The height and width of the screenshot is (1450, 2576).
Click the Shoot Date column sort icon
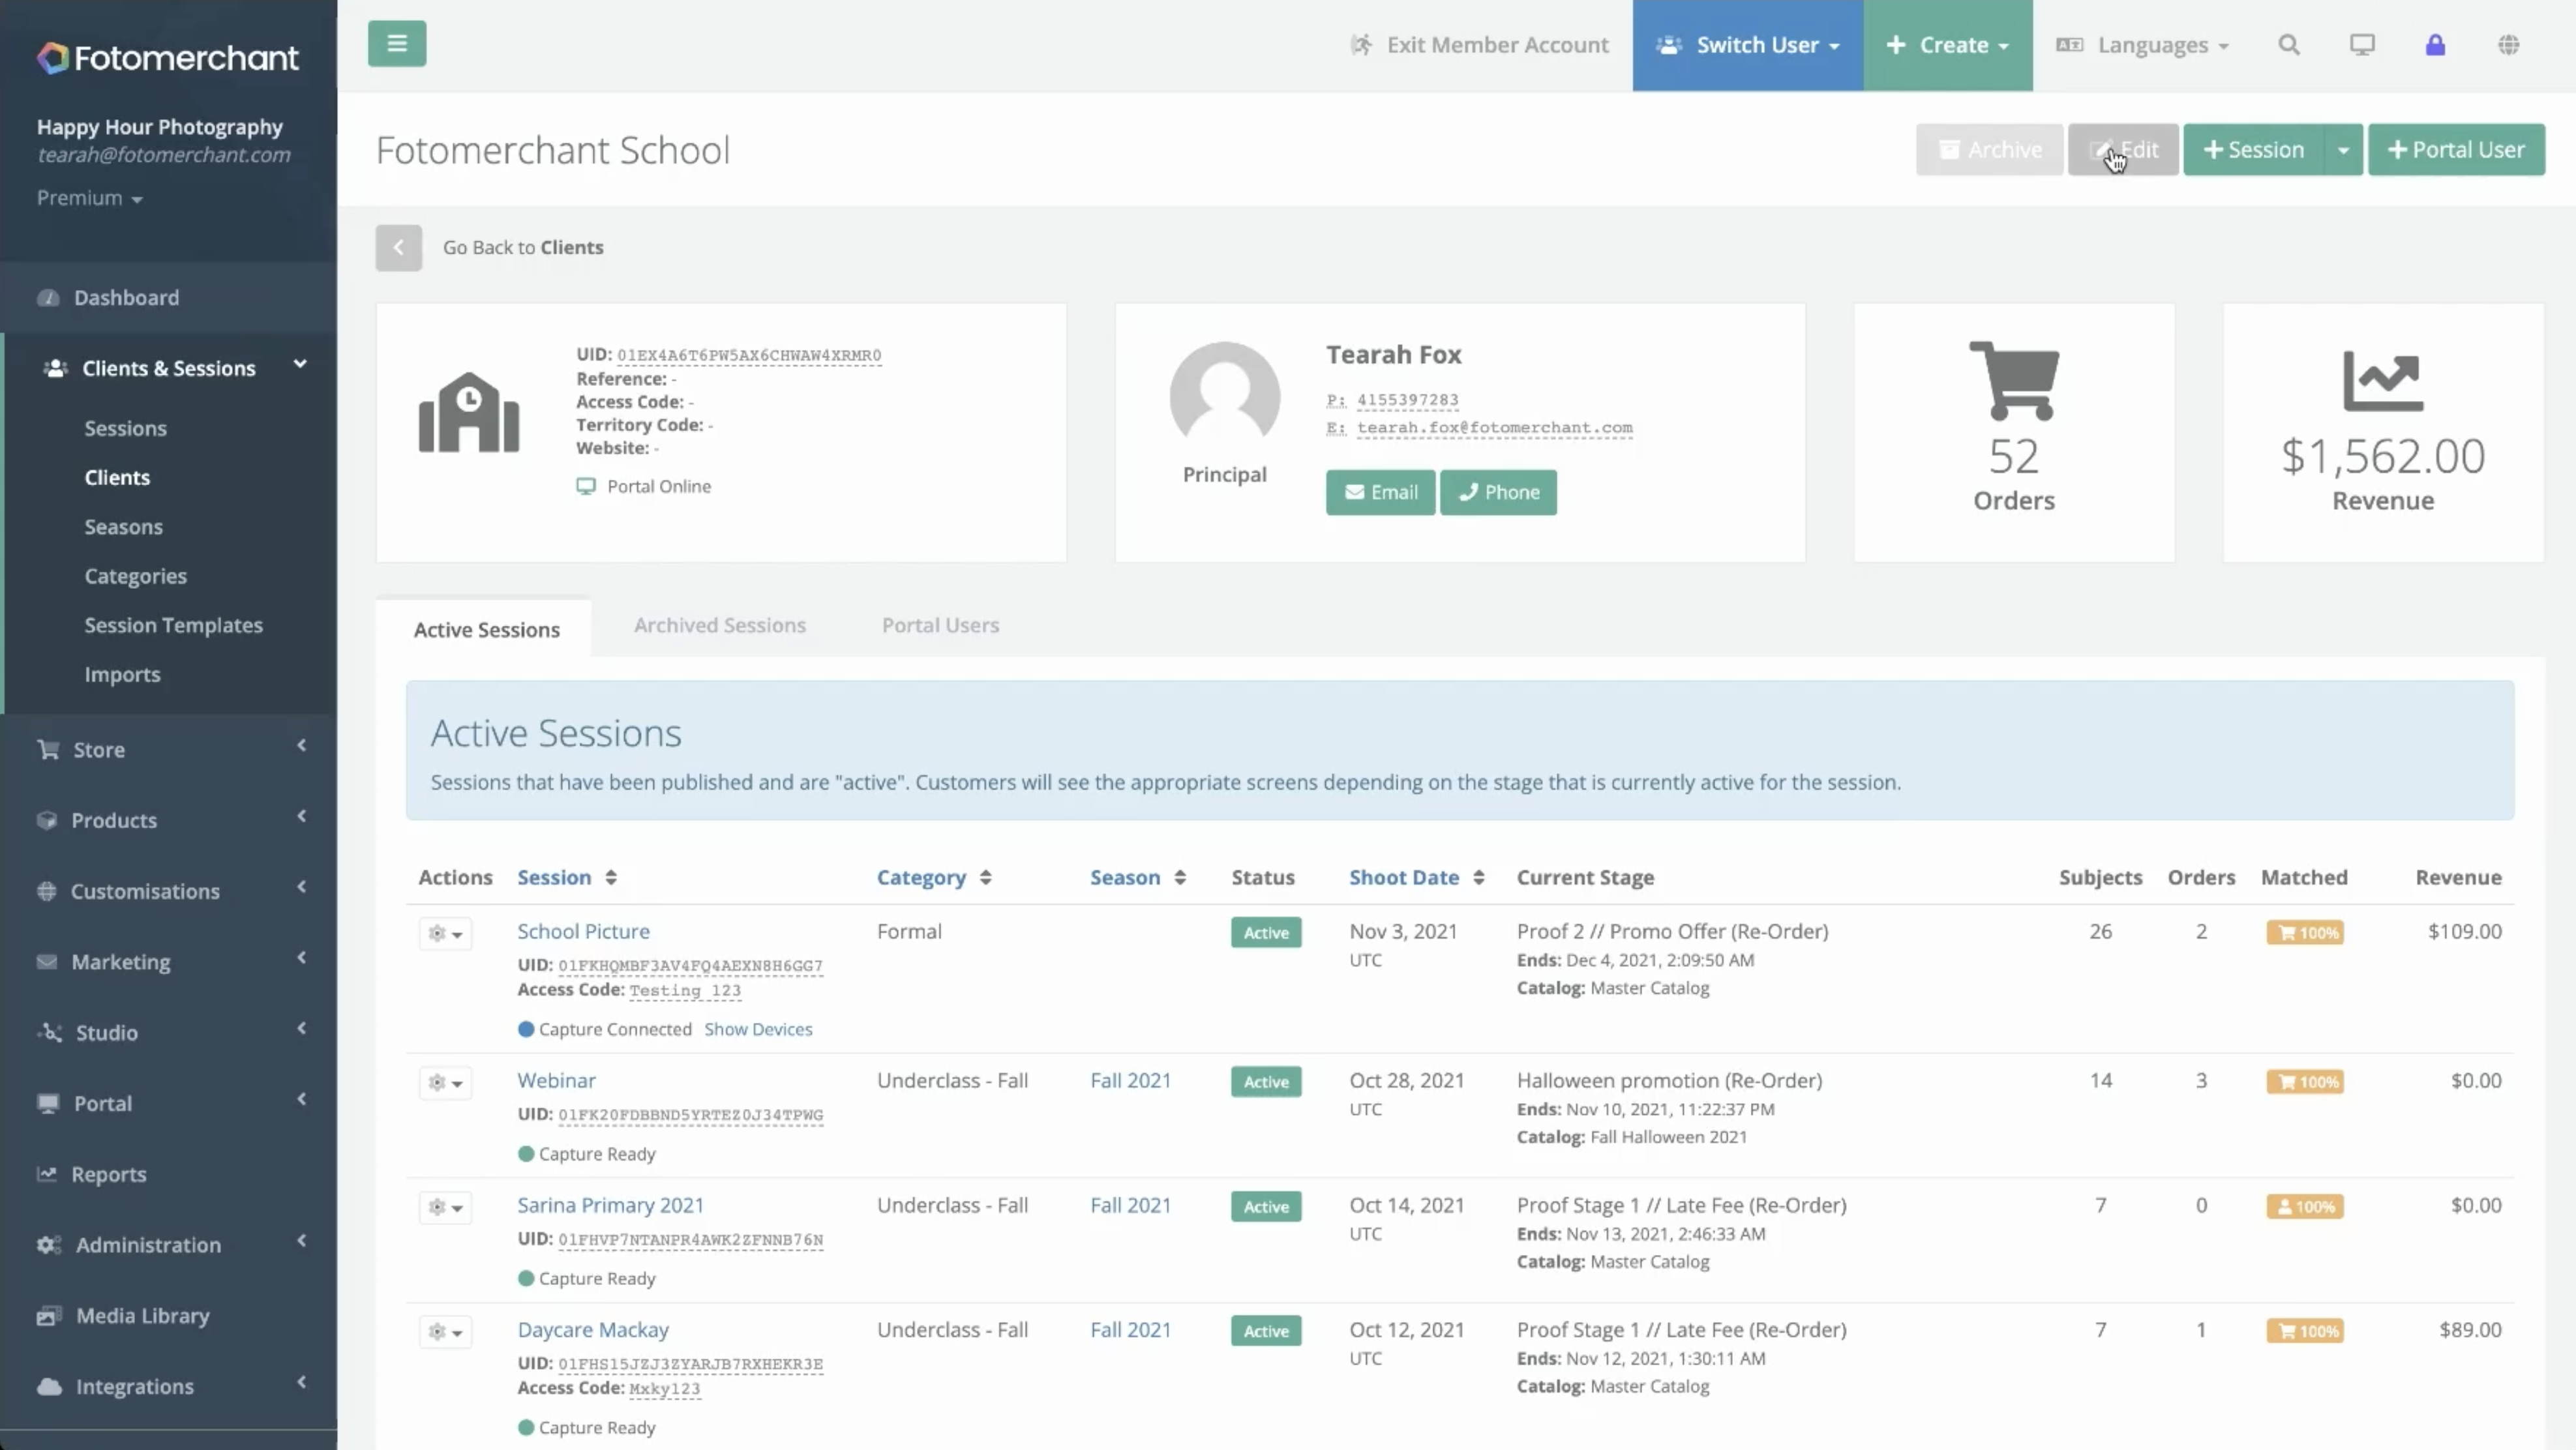point(1479,878)
